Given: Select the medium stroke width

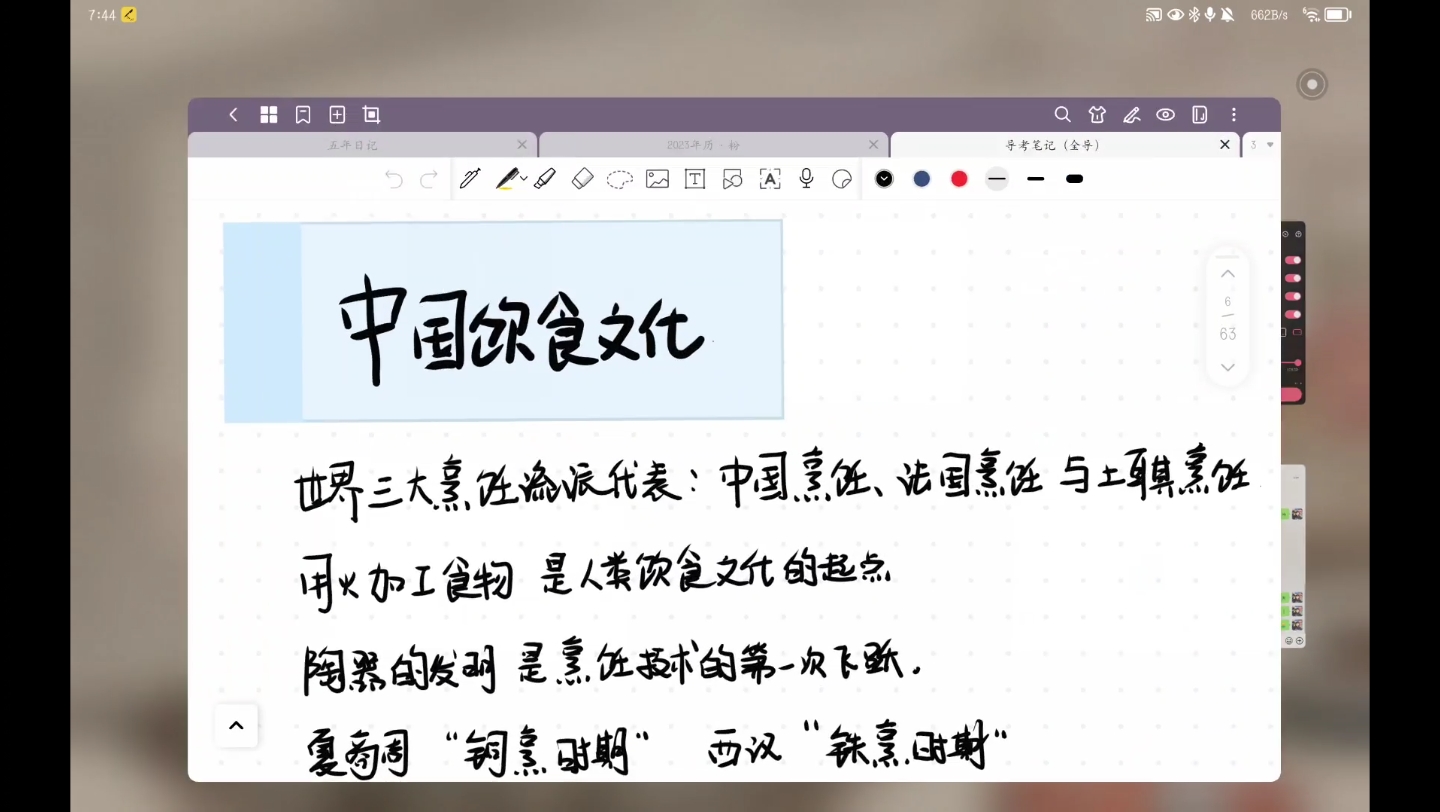Looking at the screenshot, I should [x=1036, y=179].
